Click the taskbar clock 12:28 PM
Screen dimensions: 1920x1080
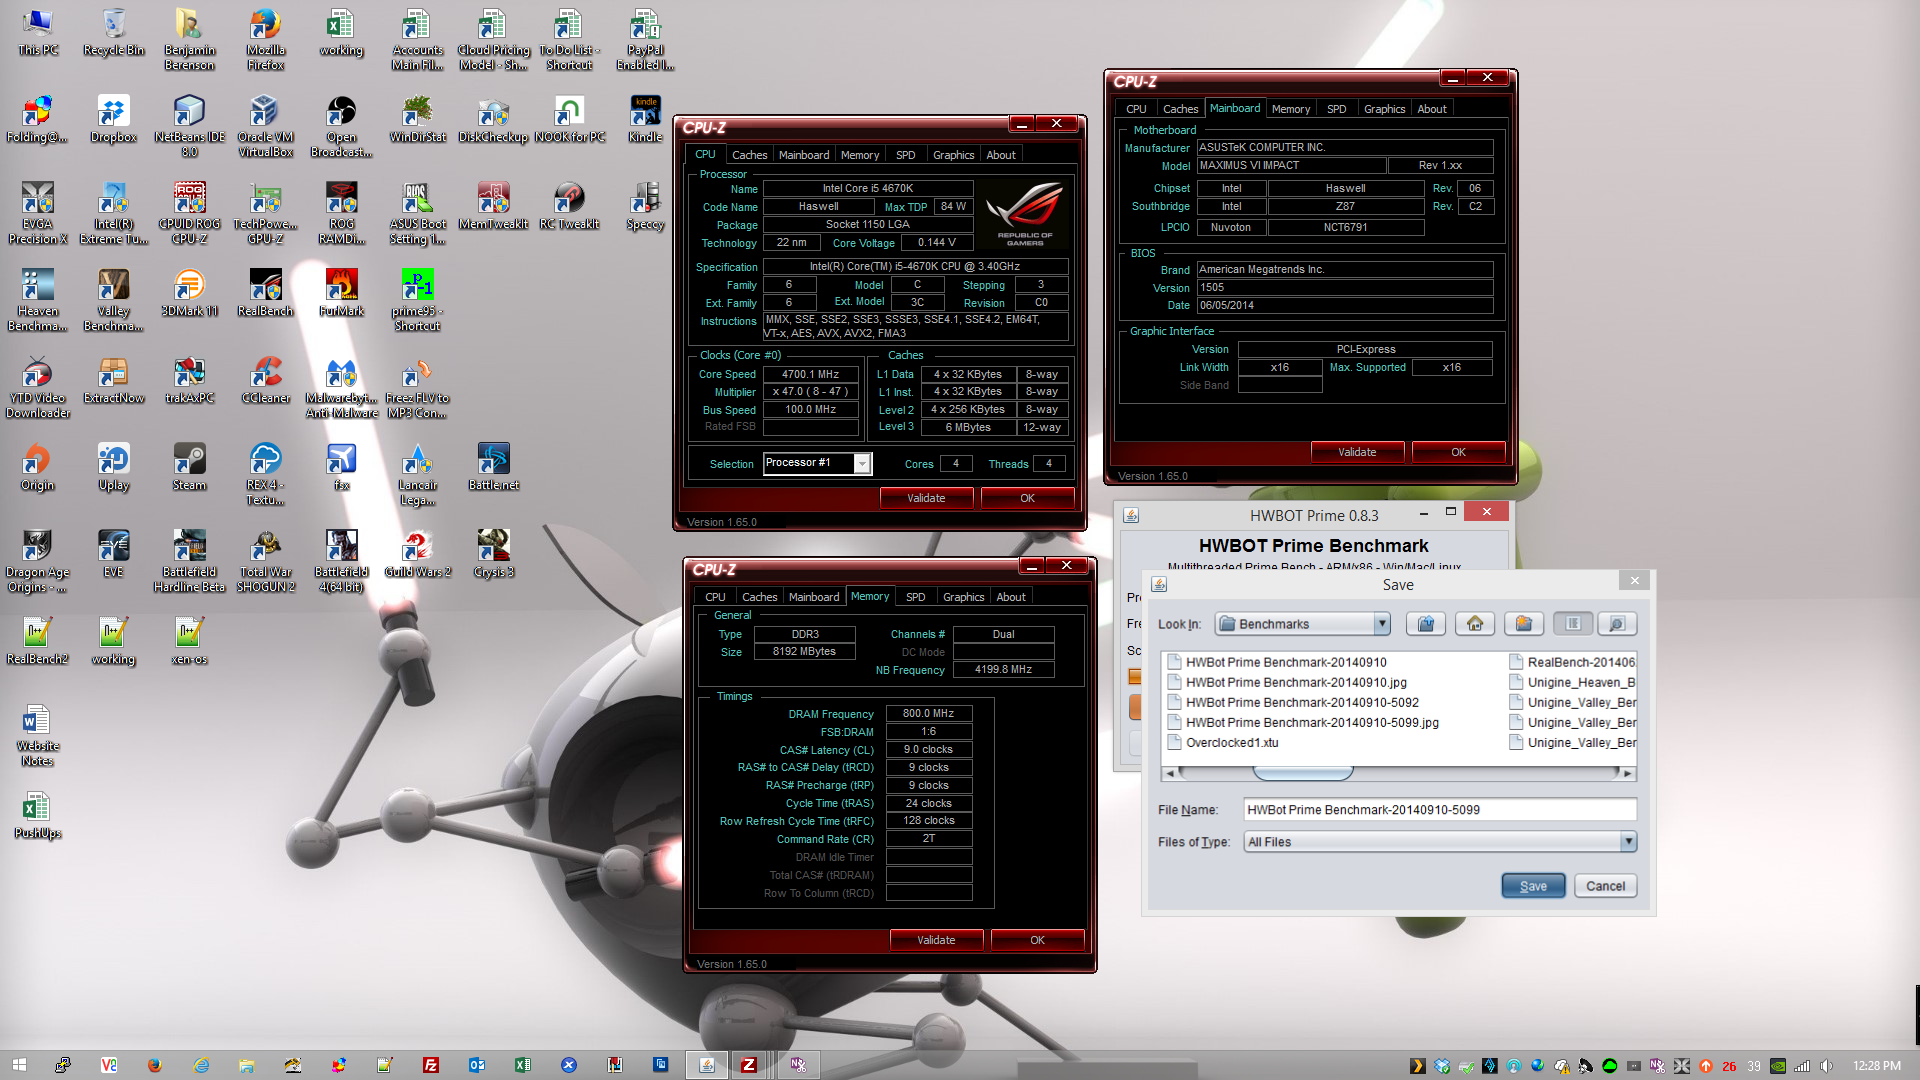point(1876,1066)
